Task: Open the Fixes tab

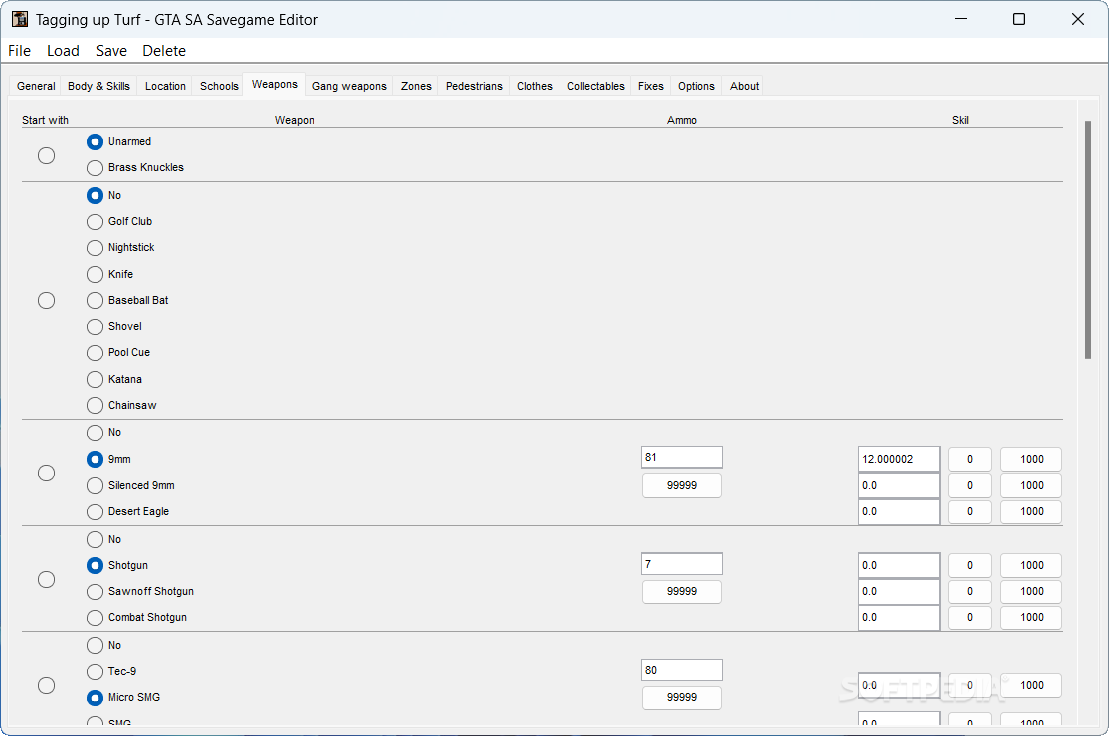Action: 651,86
